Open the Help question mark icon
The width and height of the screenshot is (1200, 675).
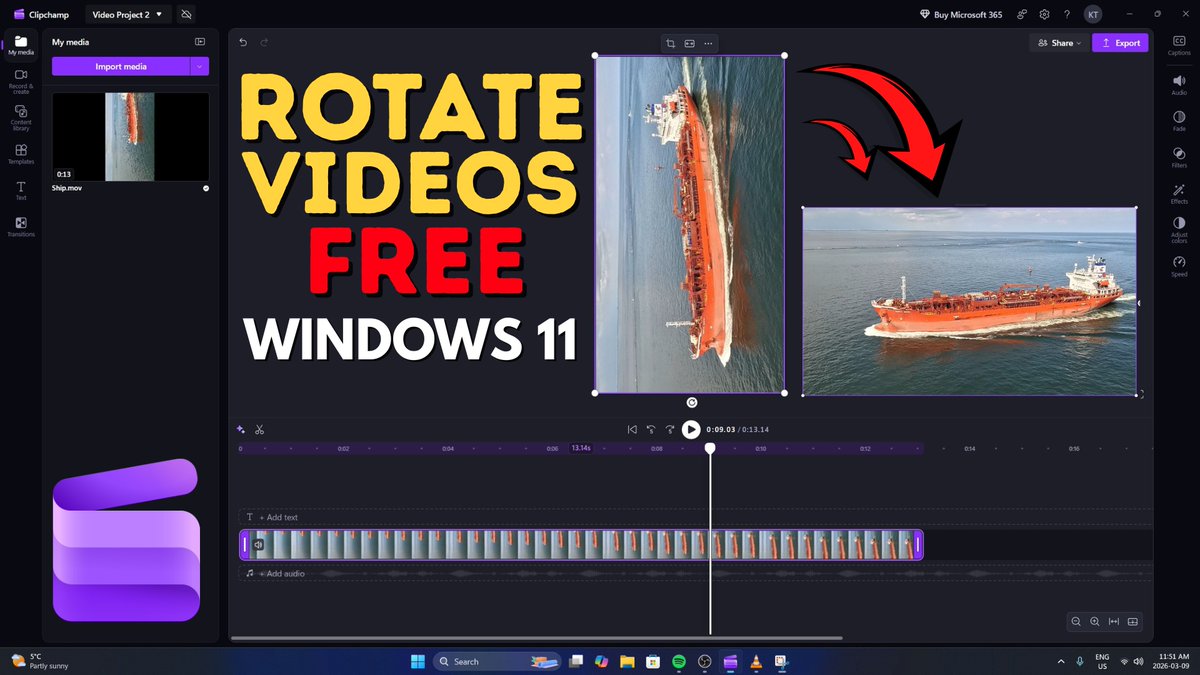[x=1067, y=14]
